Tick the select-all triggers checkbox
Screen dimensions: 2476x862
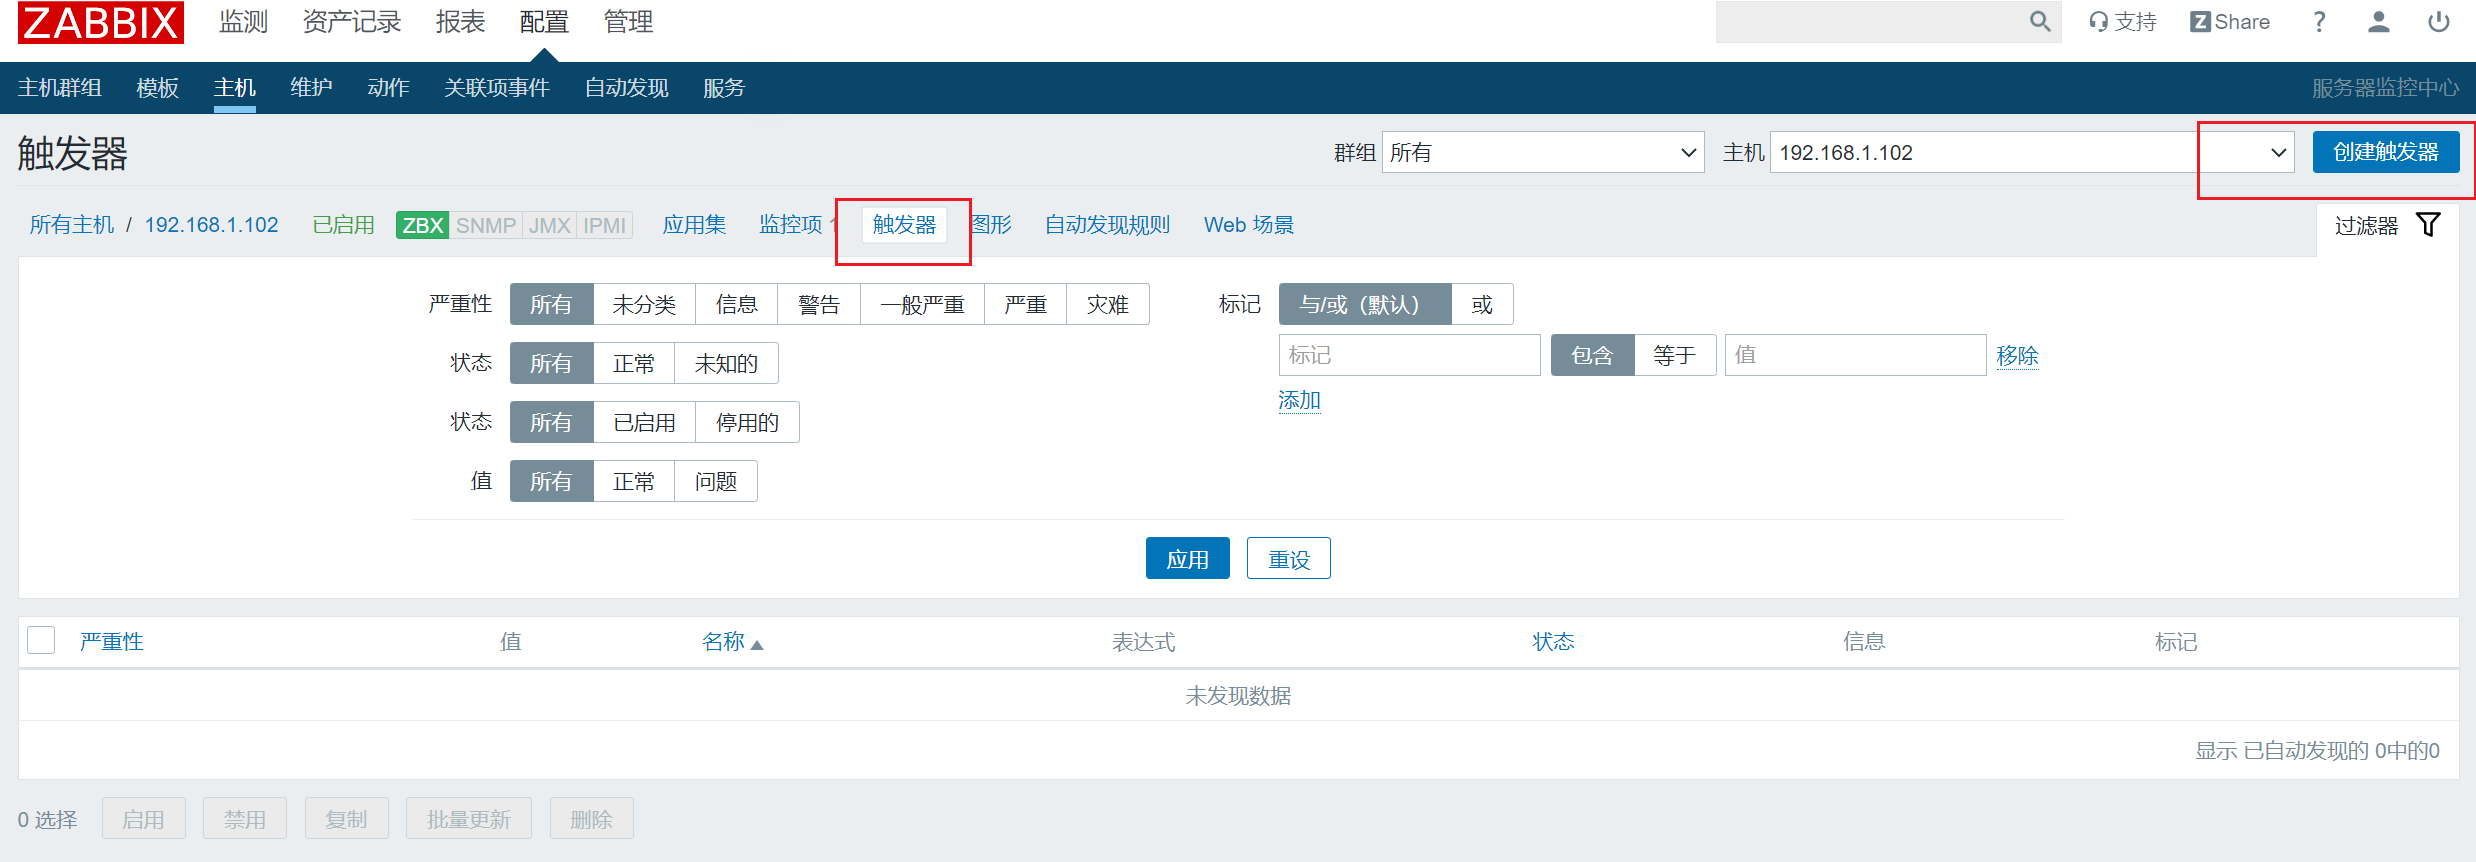pyautogui.click(x=41, y=640)
